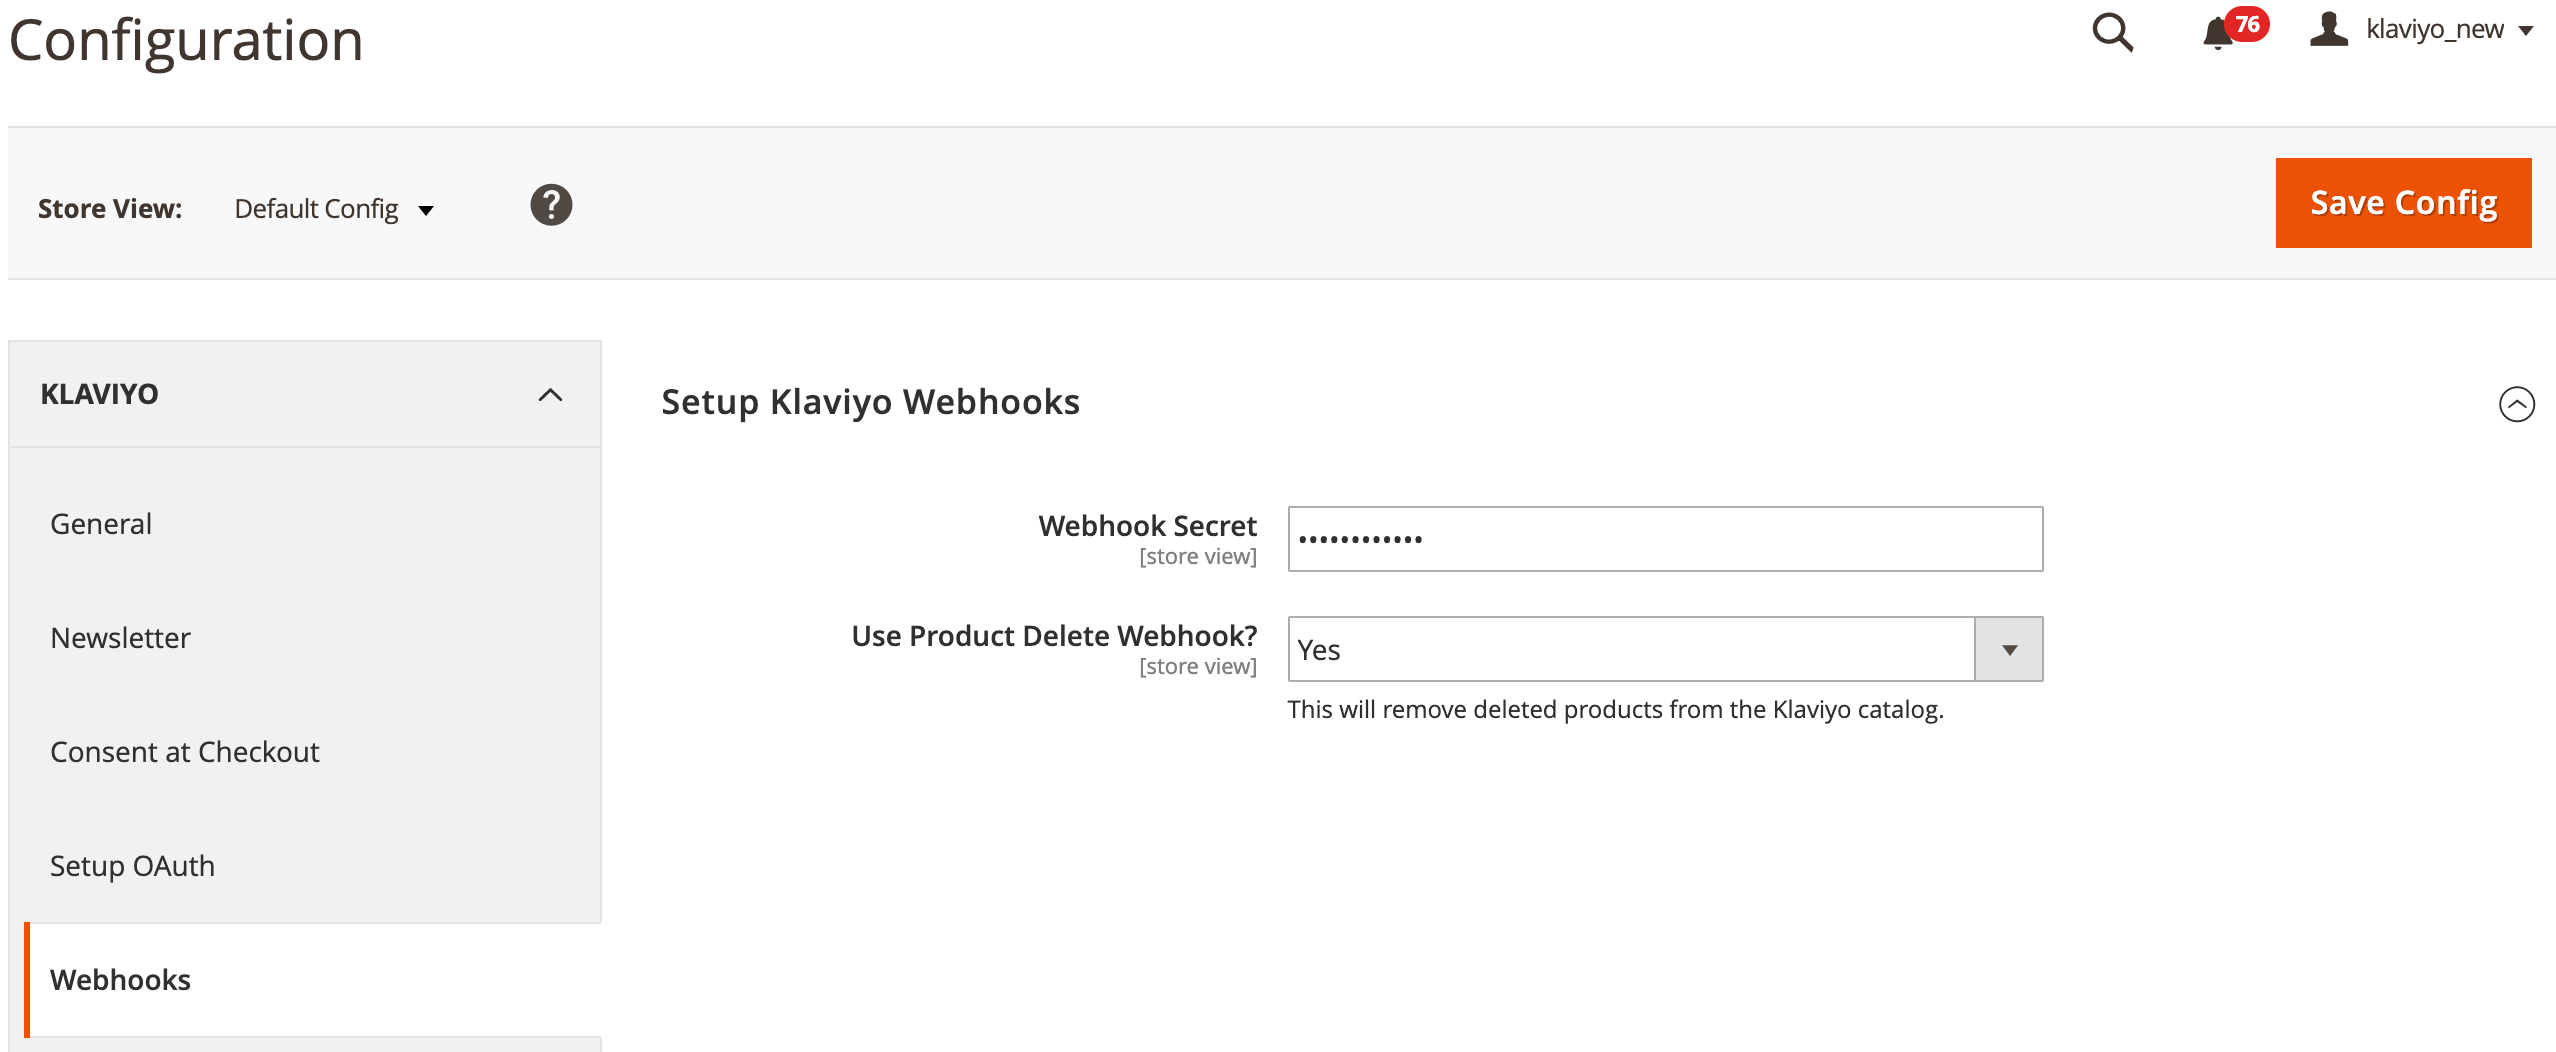Switch to the General settings section
Screen dimensions: 2556x1052
[x=100, y=523]
